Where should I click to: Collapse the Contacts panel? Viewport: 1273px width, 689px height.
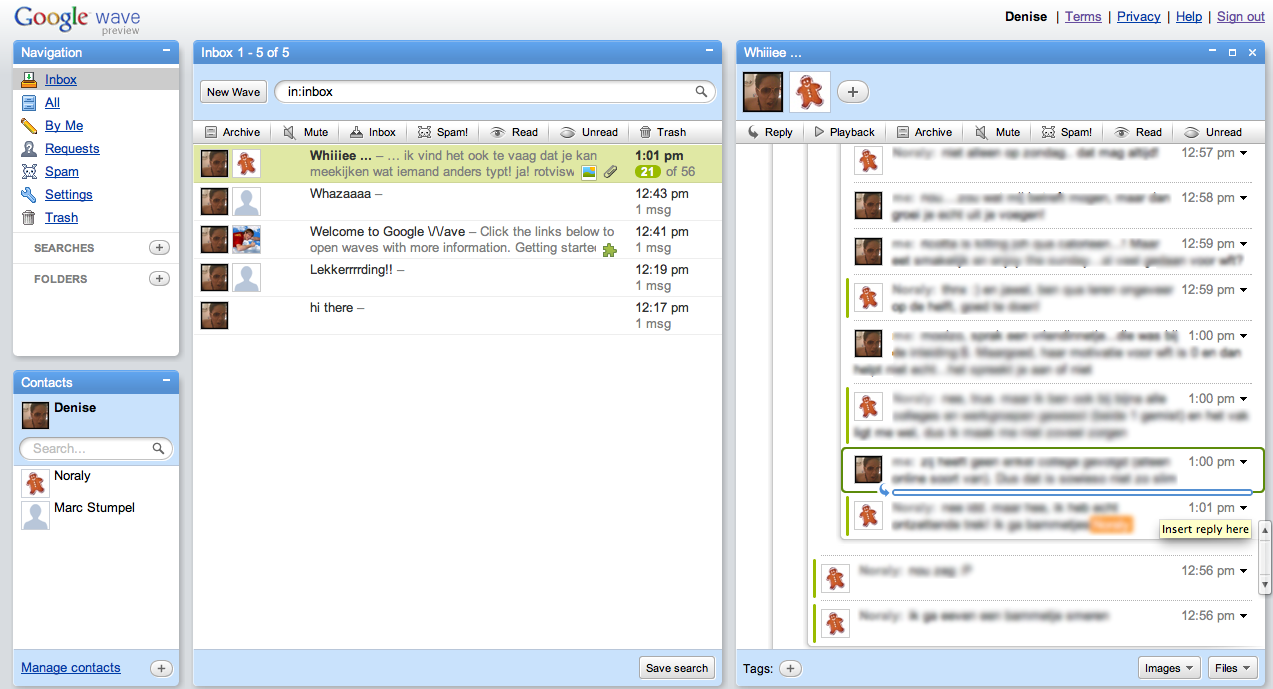[166, 381]
